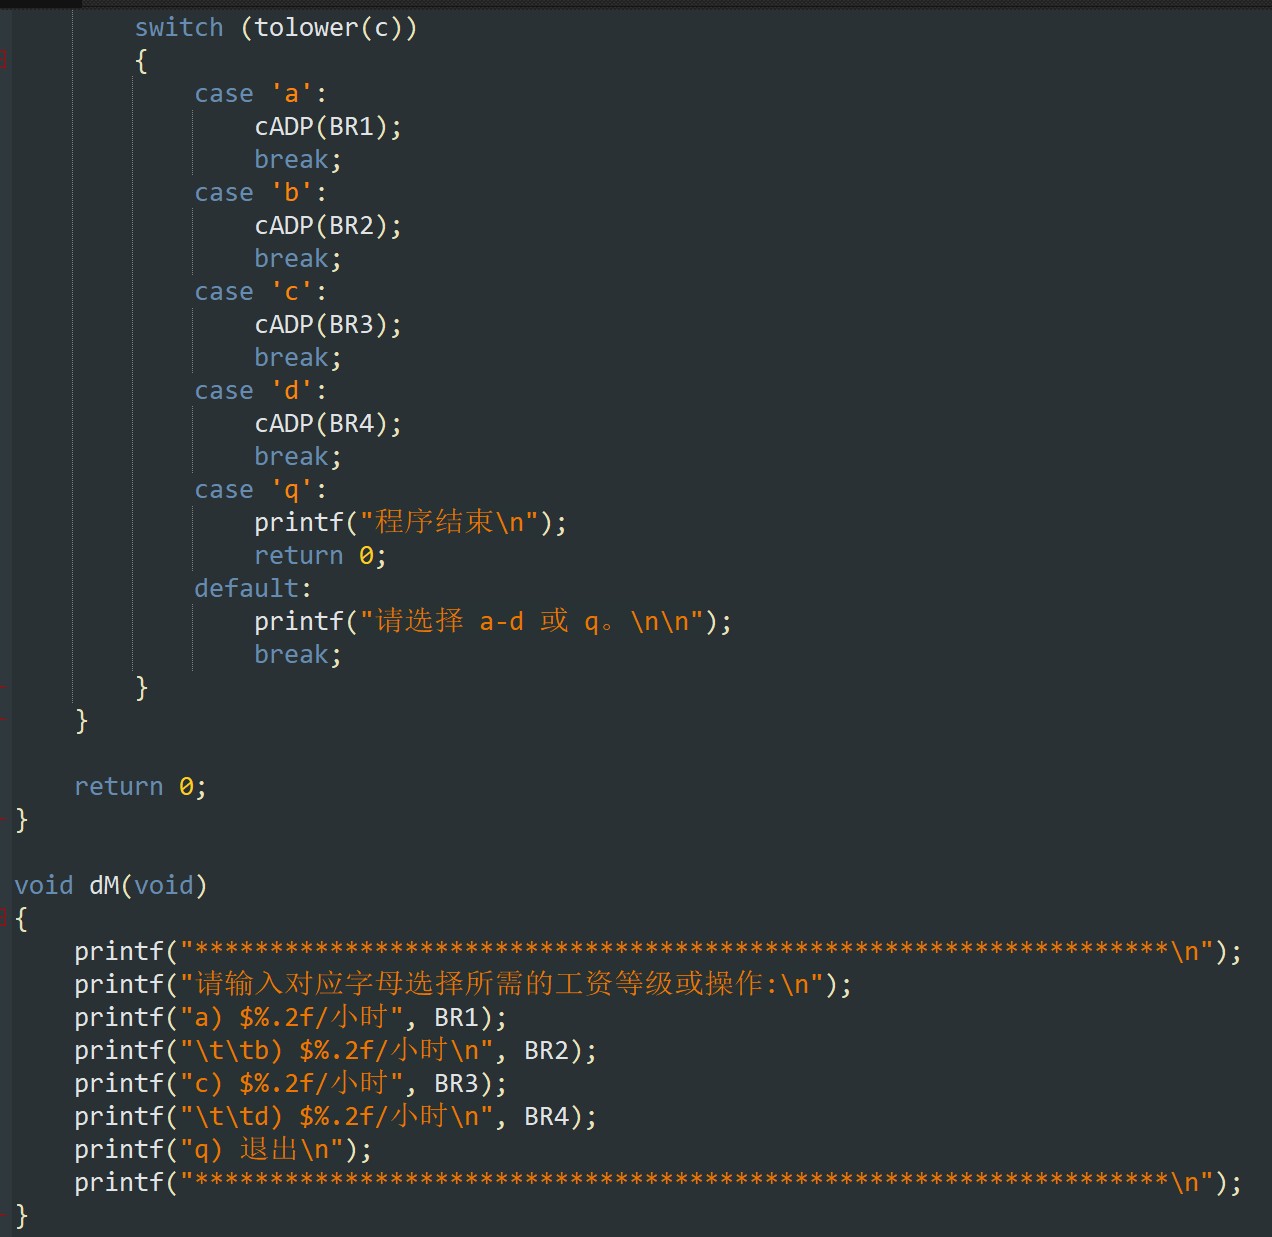
Task: Click return 0; inside case 'q'
Action: pos(320,556)
